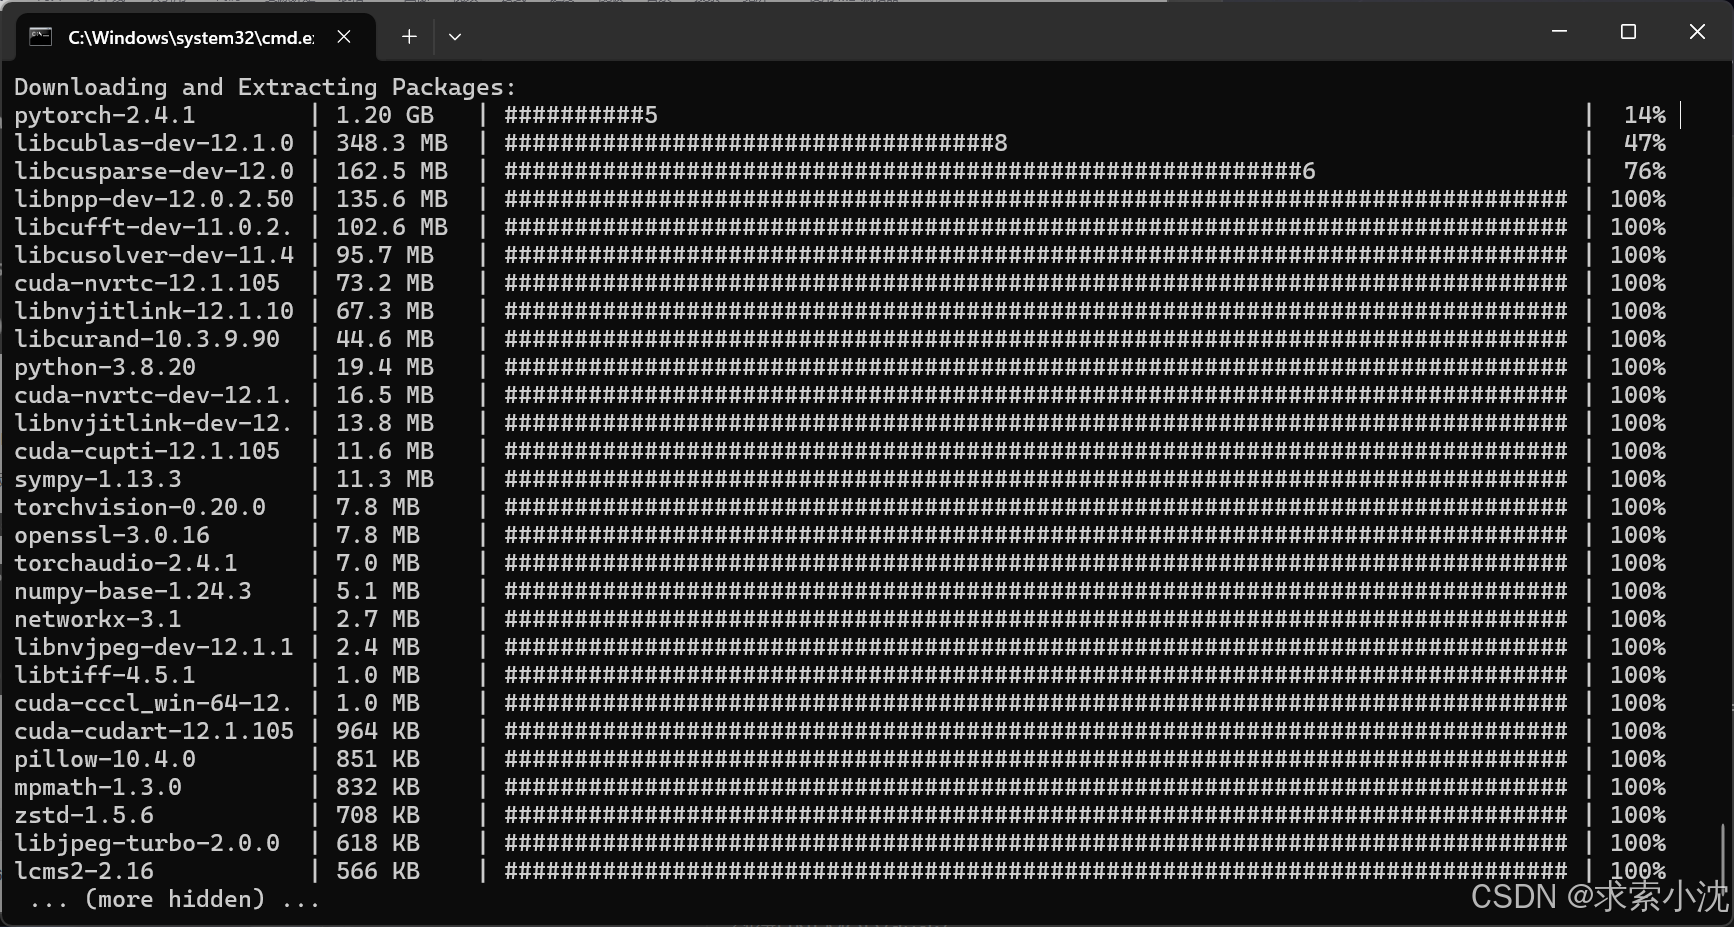Click the 851 KB size value
1734x927 pixels.
tap(378, 759)
